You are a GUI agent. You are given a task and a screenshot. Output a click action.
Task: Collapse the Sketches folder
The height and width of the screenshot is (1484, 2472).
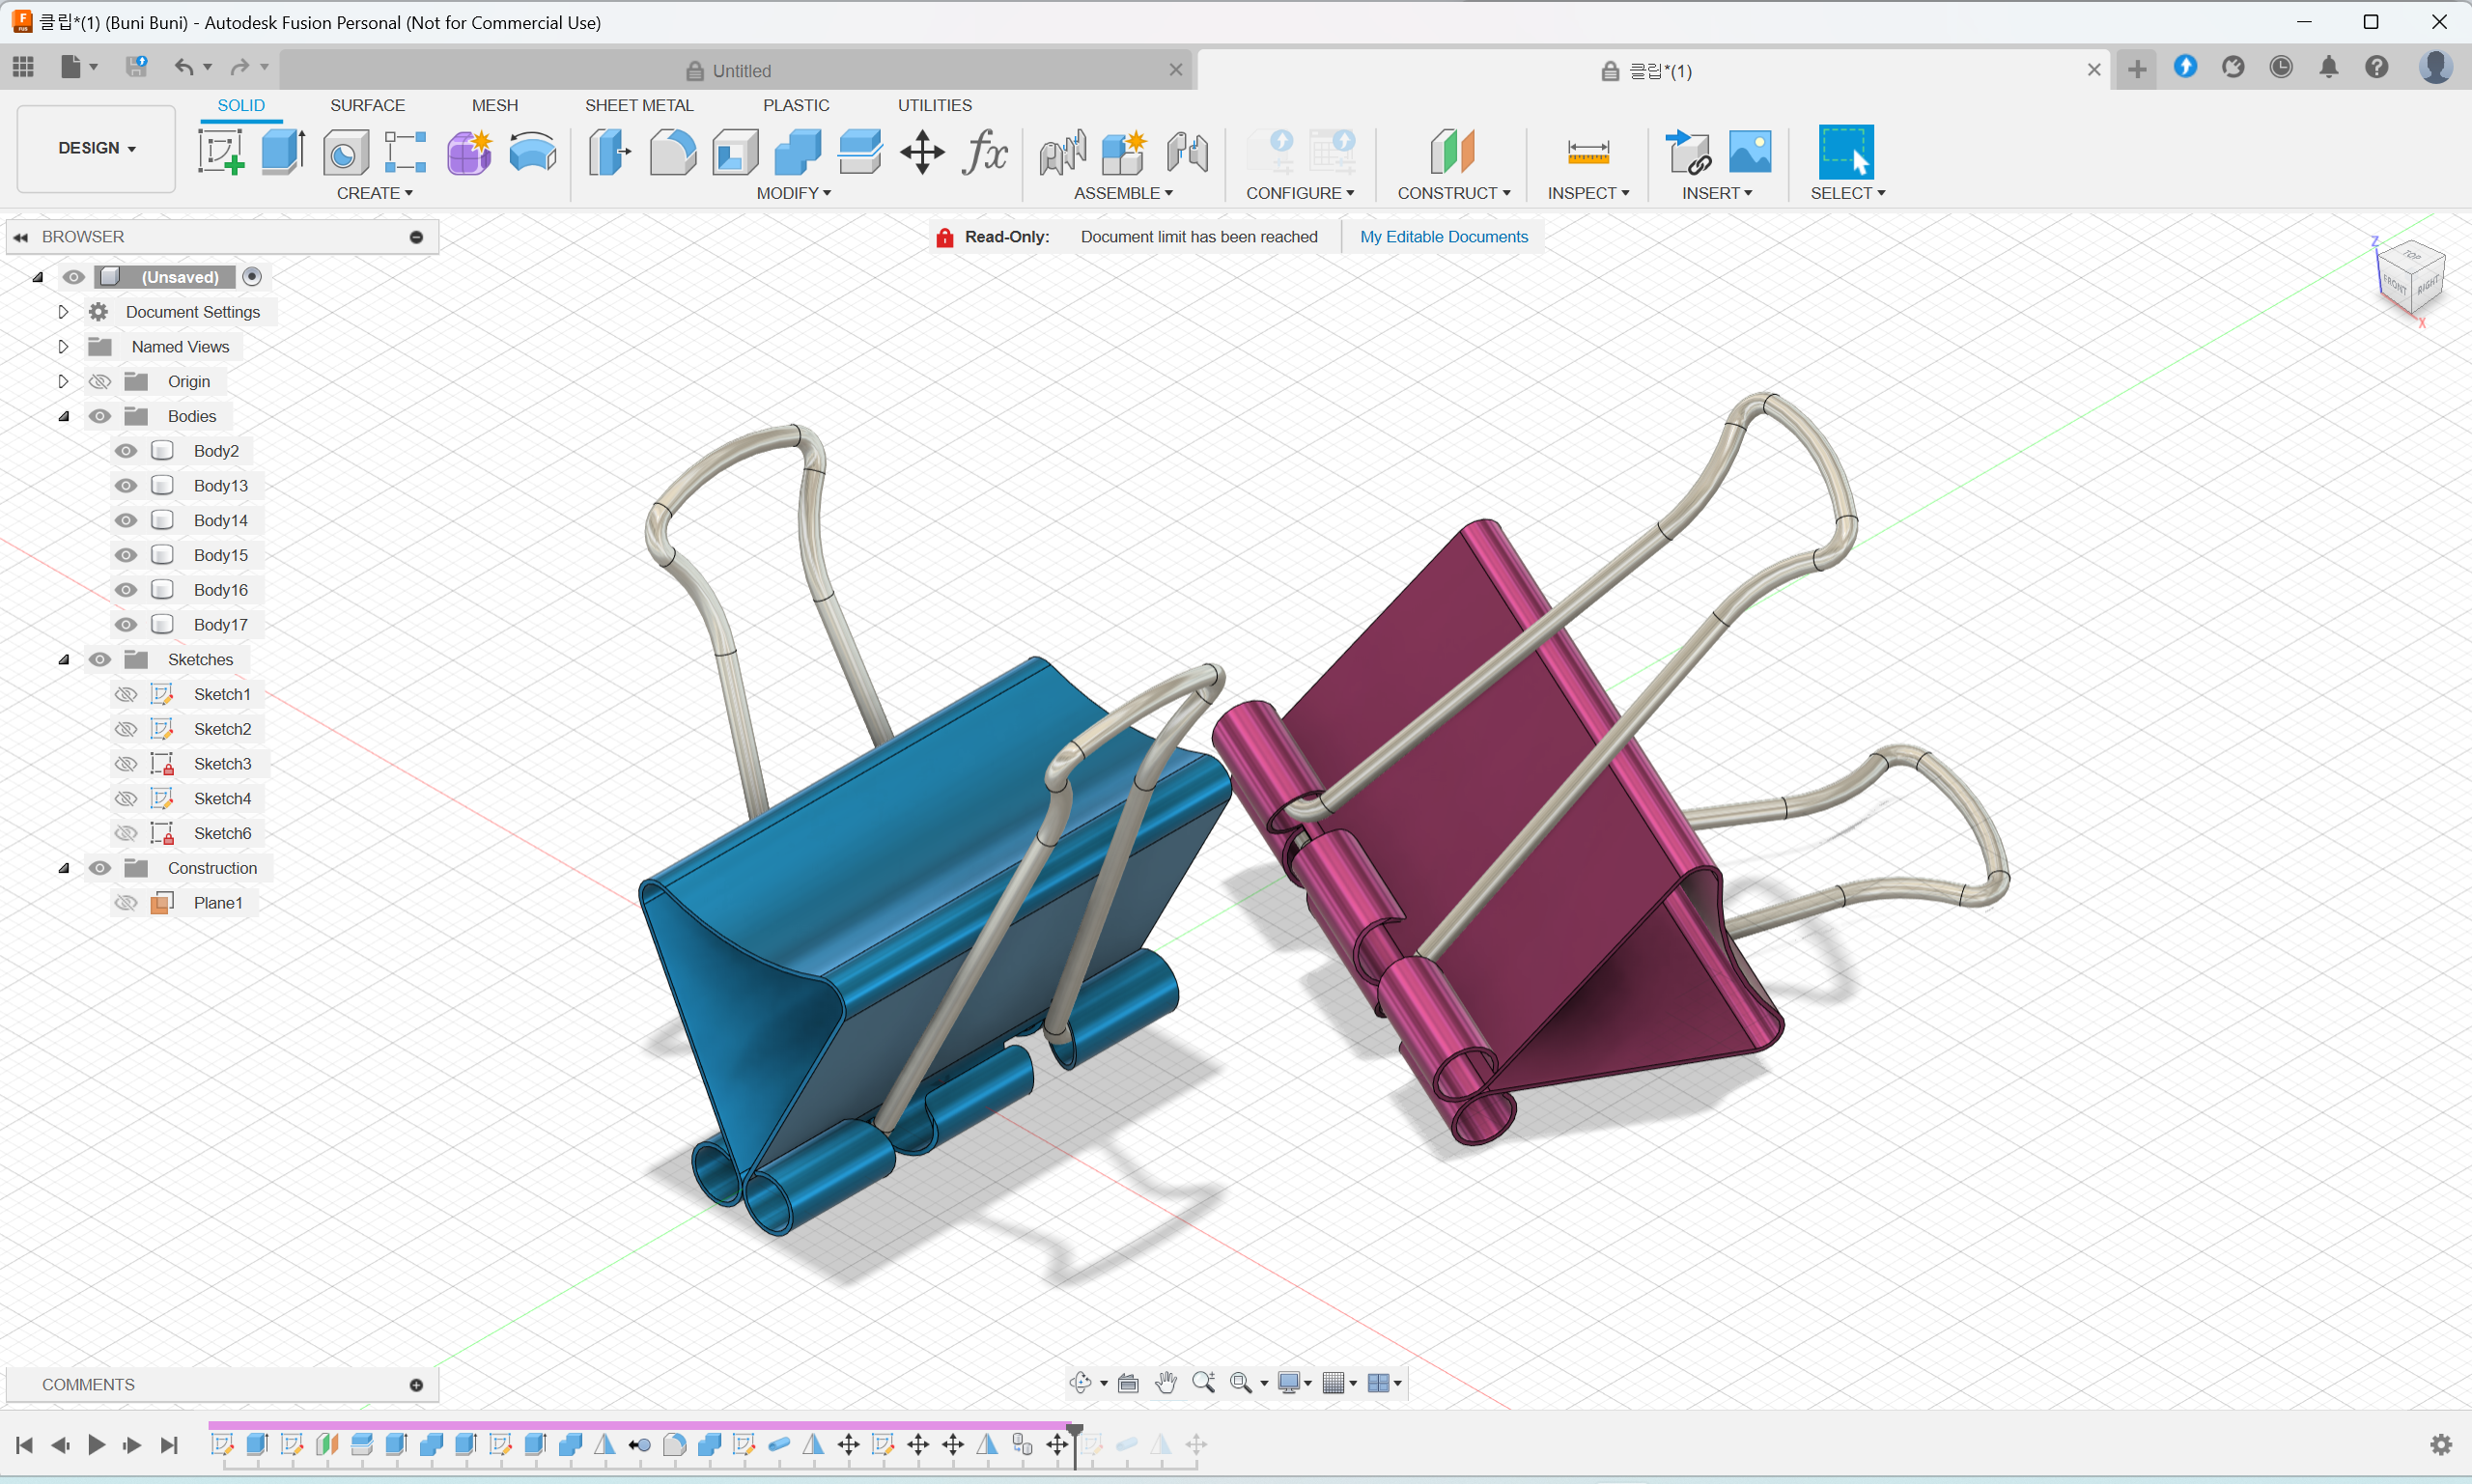(63, 660)
